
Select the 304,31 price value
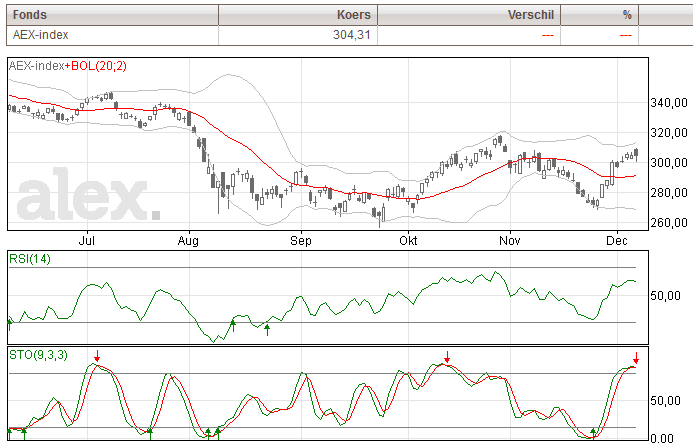pyautogui.click(x=352, y=35)
